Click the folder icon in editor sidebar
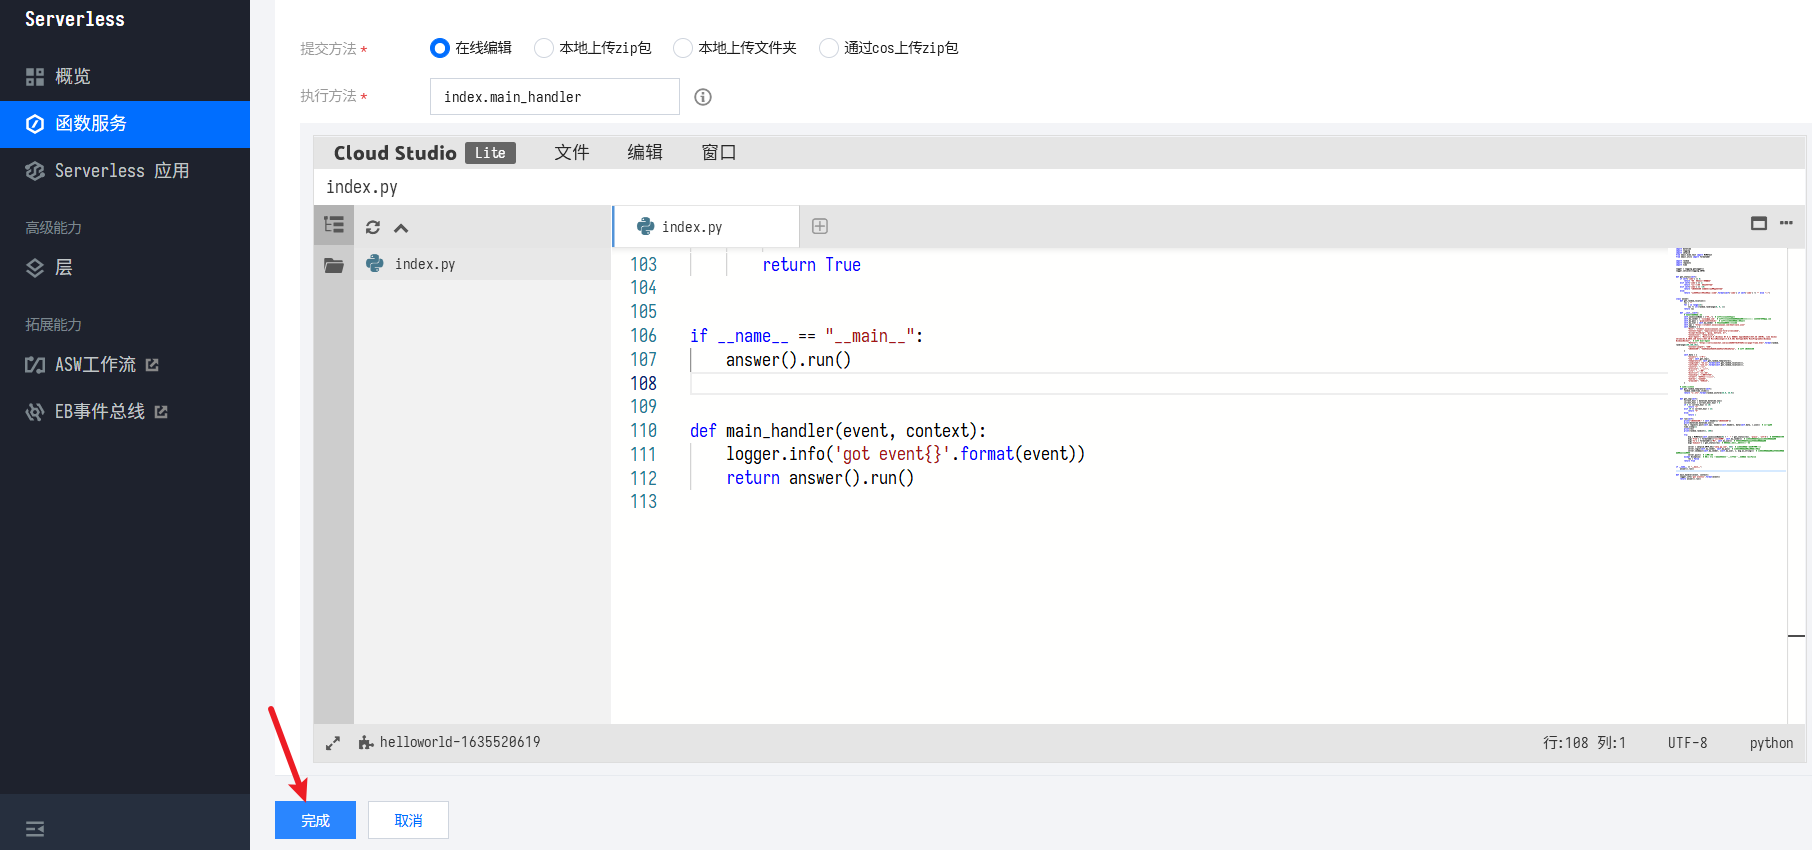1812x850 pixels. click(334, 265)
